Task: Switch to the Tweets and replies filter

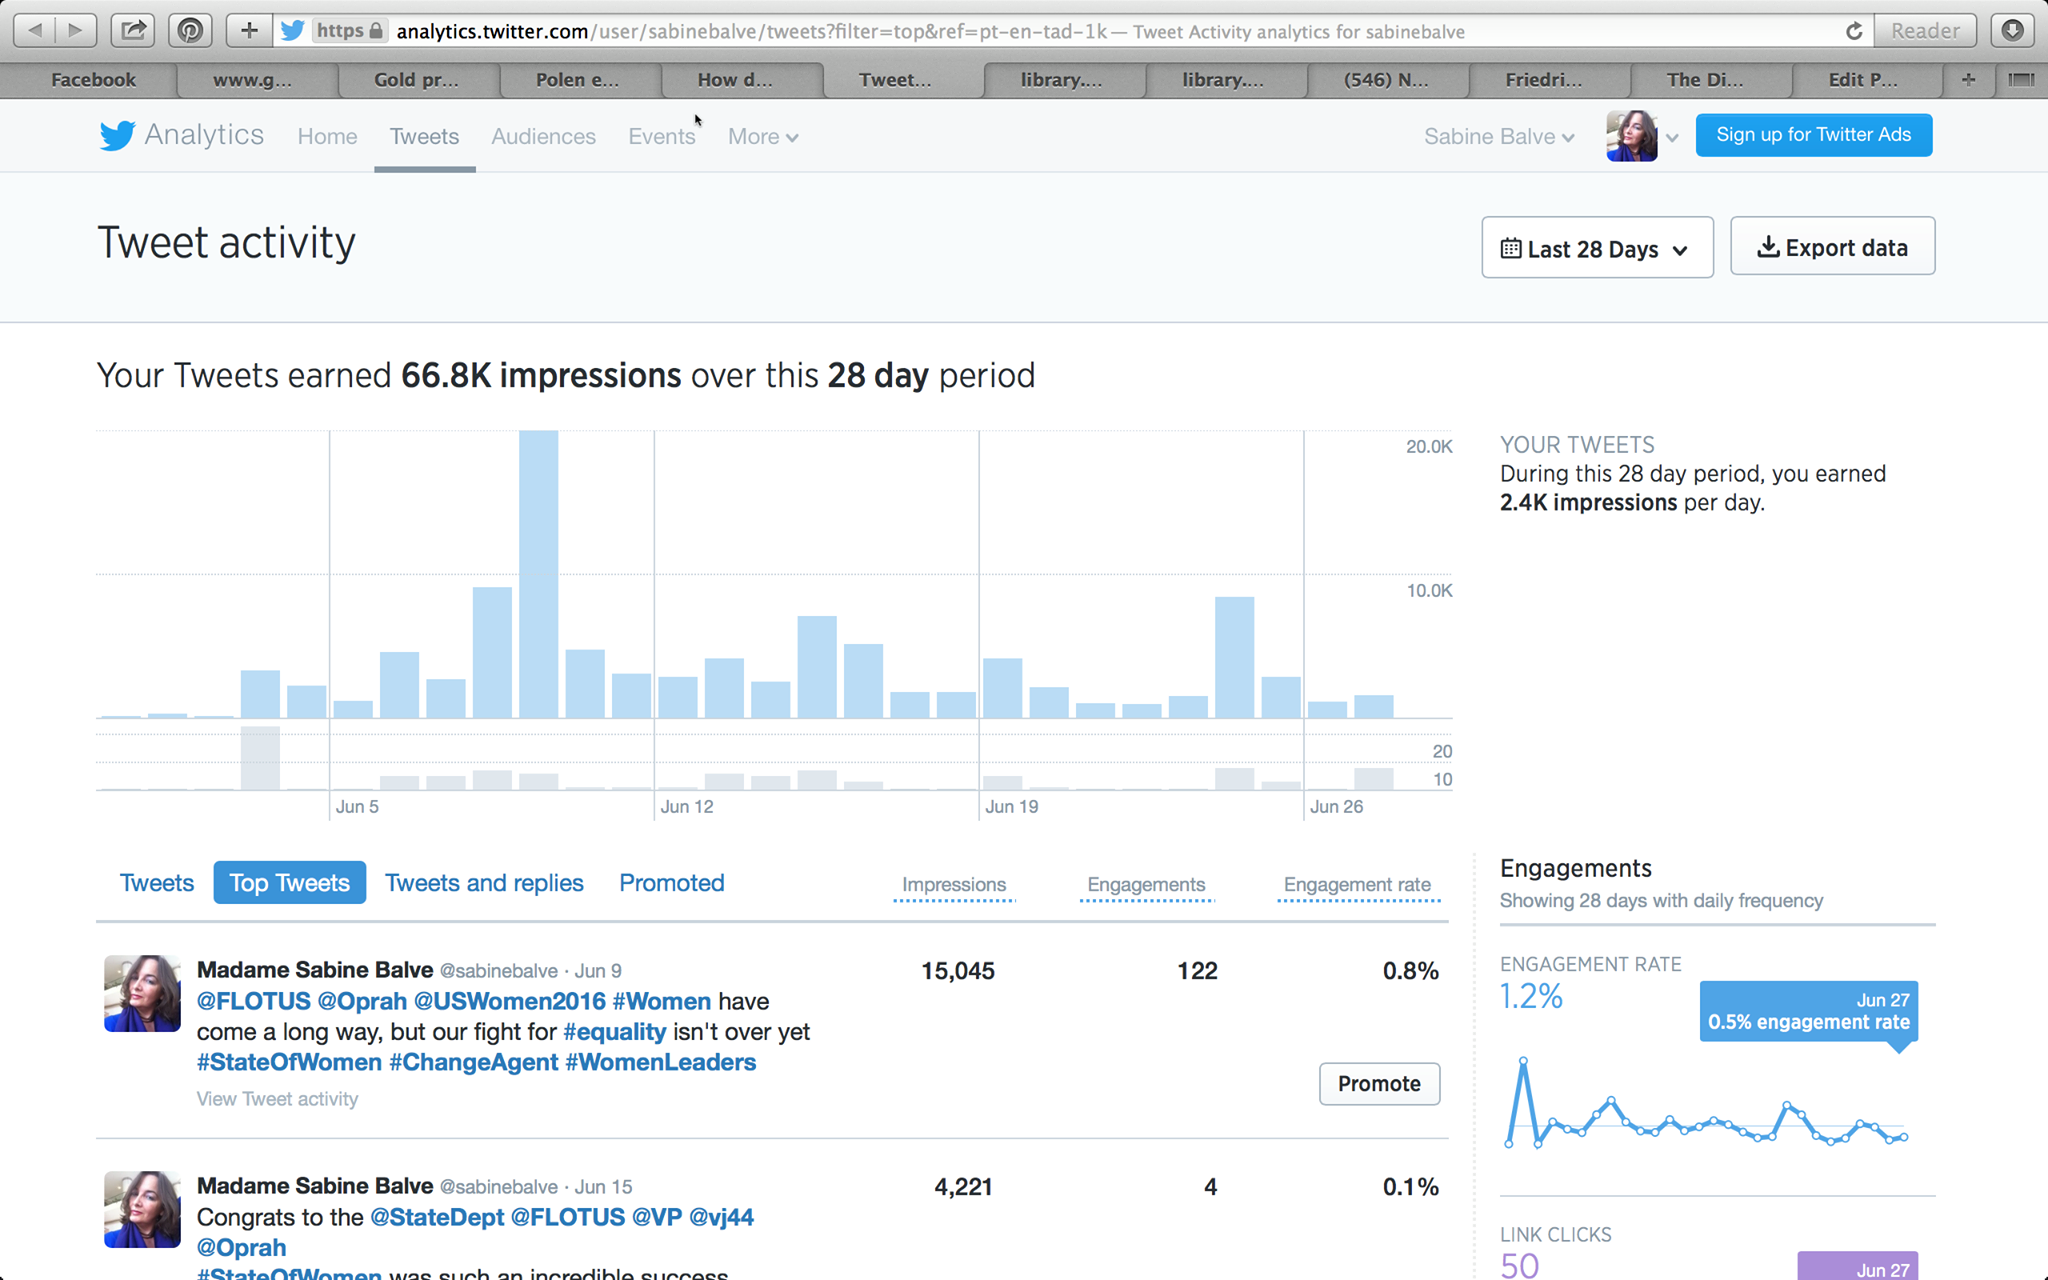Action: click(x=484, y=882)
